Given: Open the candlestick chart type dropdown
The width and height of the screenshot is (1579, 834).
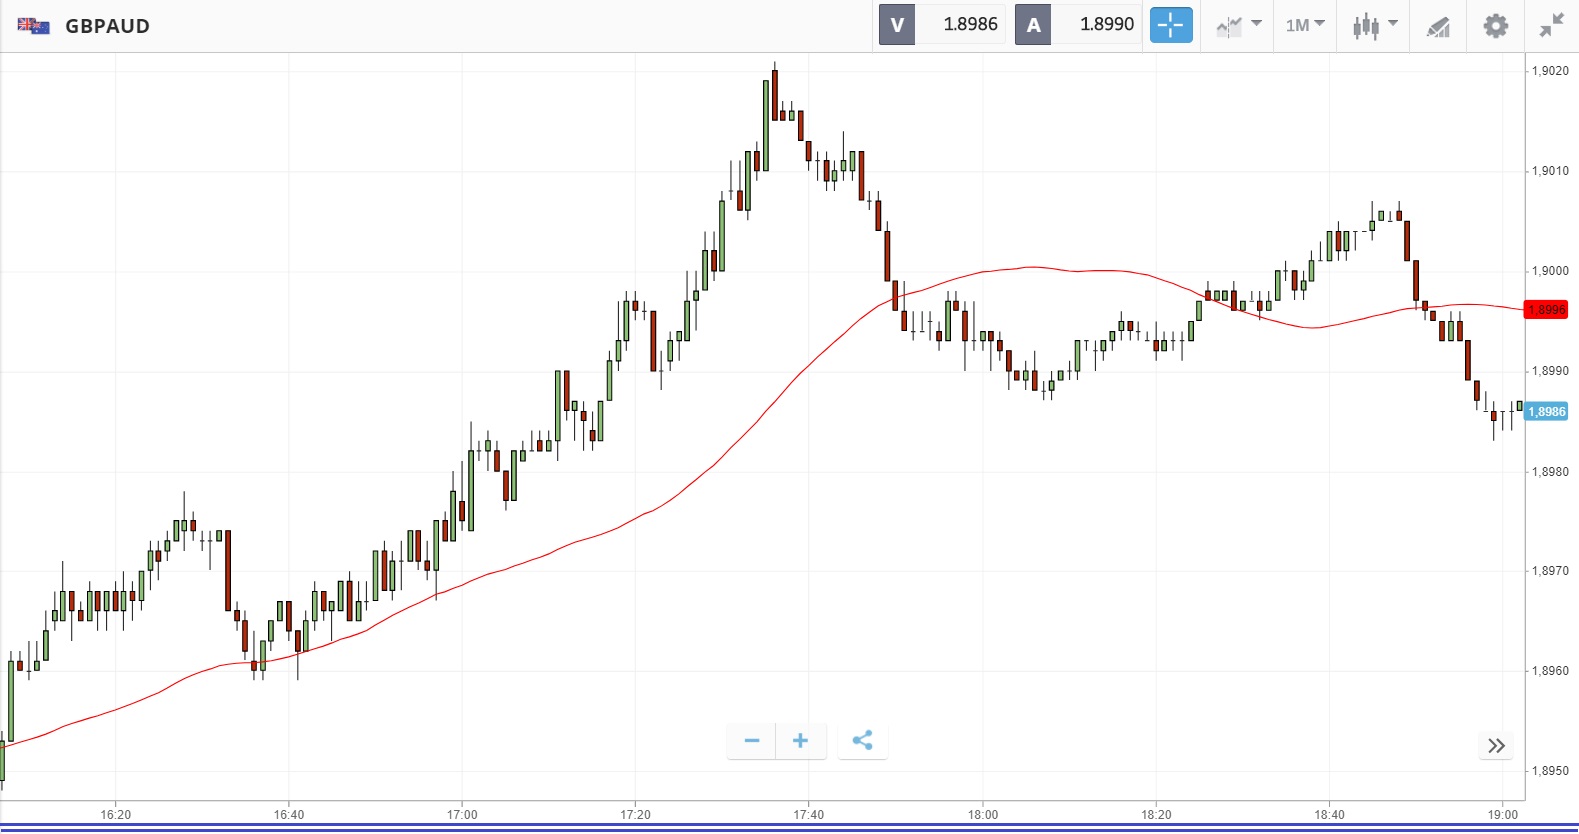Looking at the screenshot, I should pos(1374,26).
